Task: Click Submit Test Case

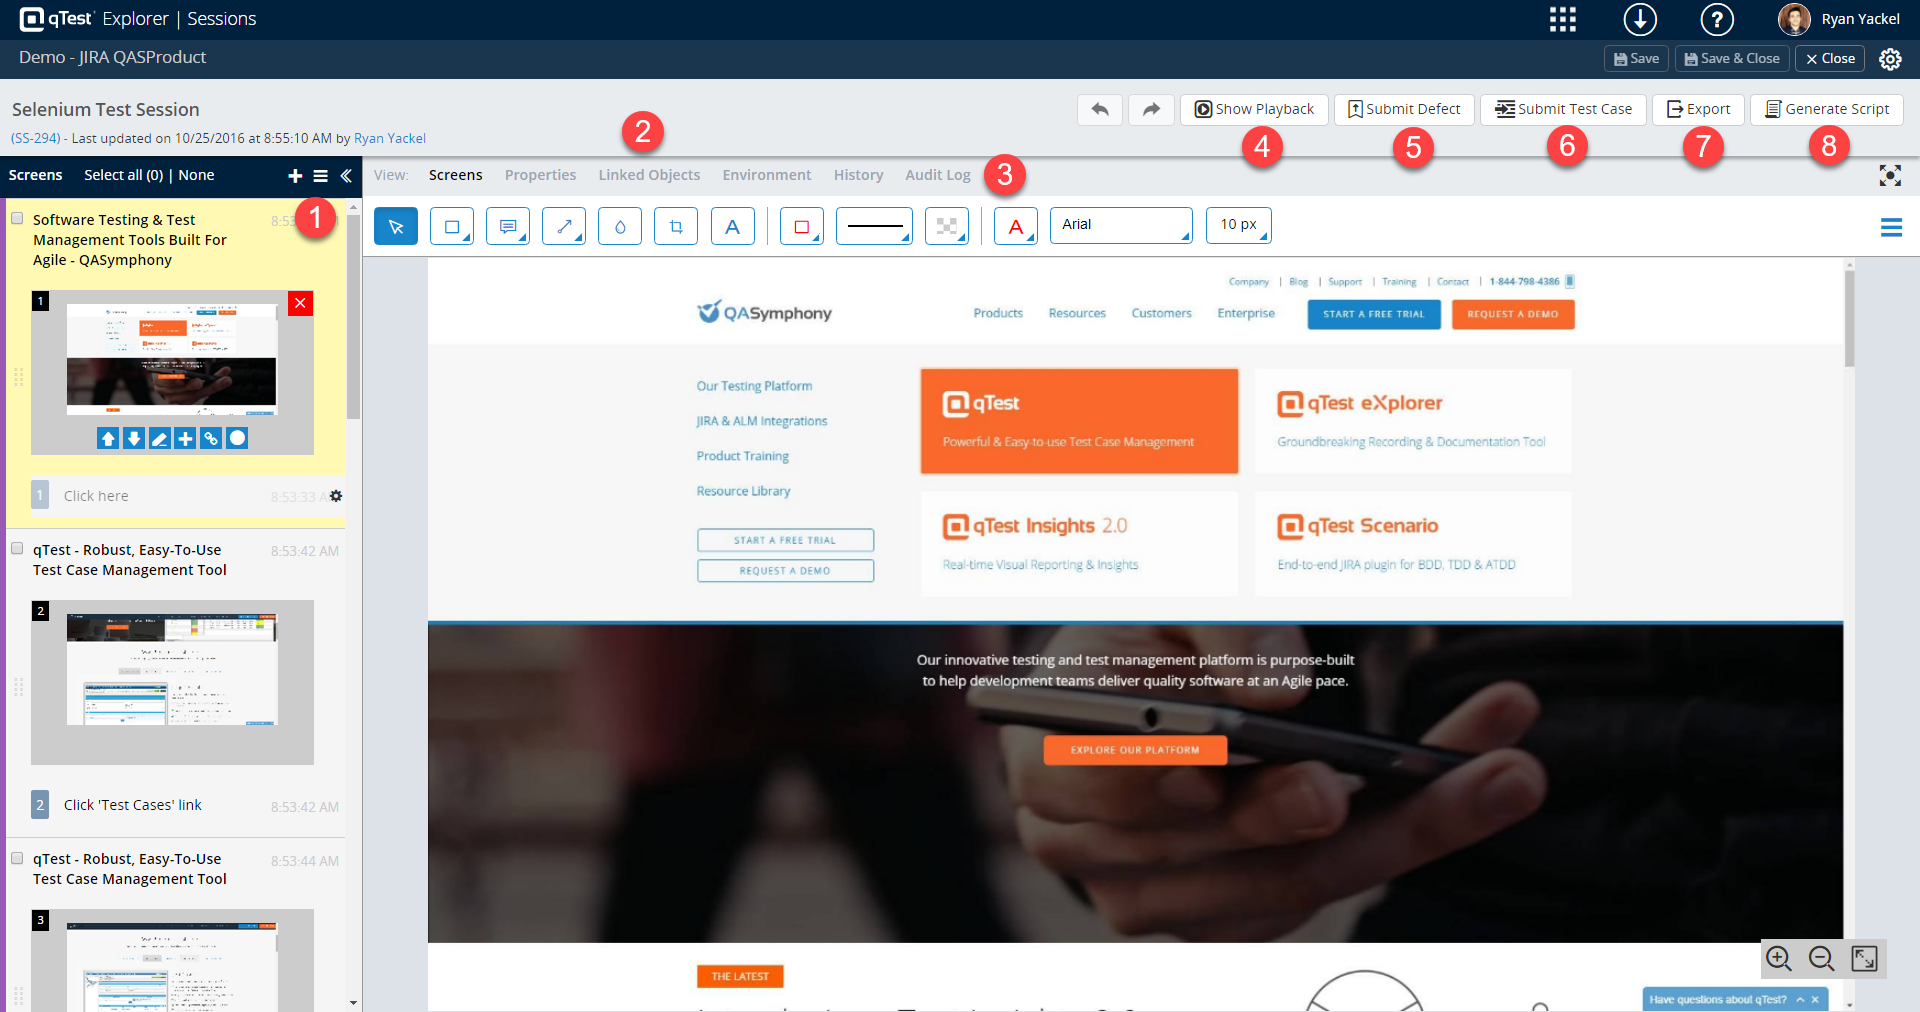Action: (1564, 109)
